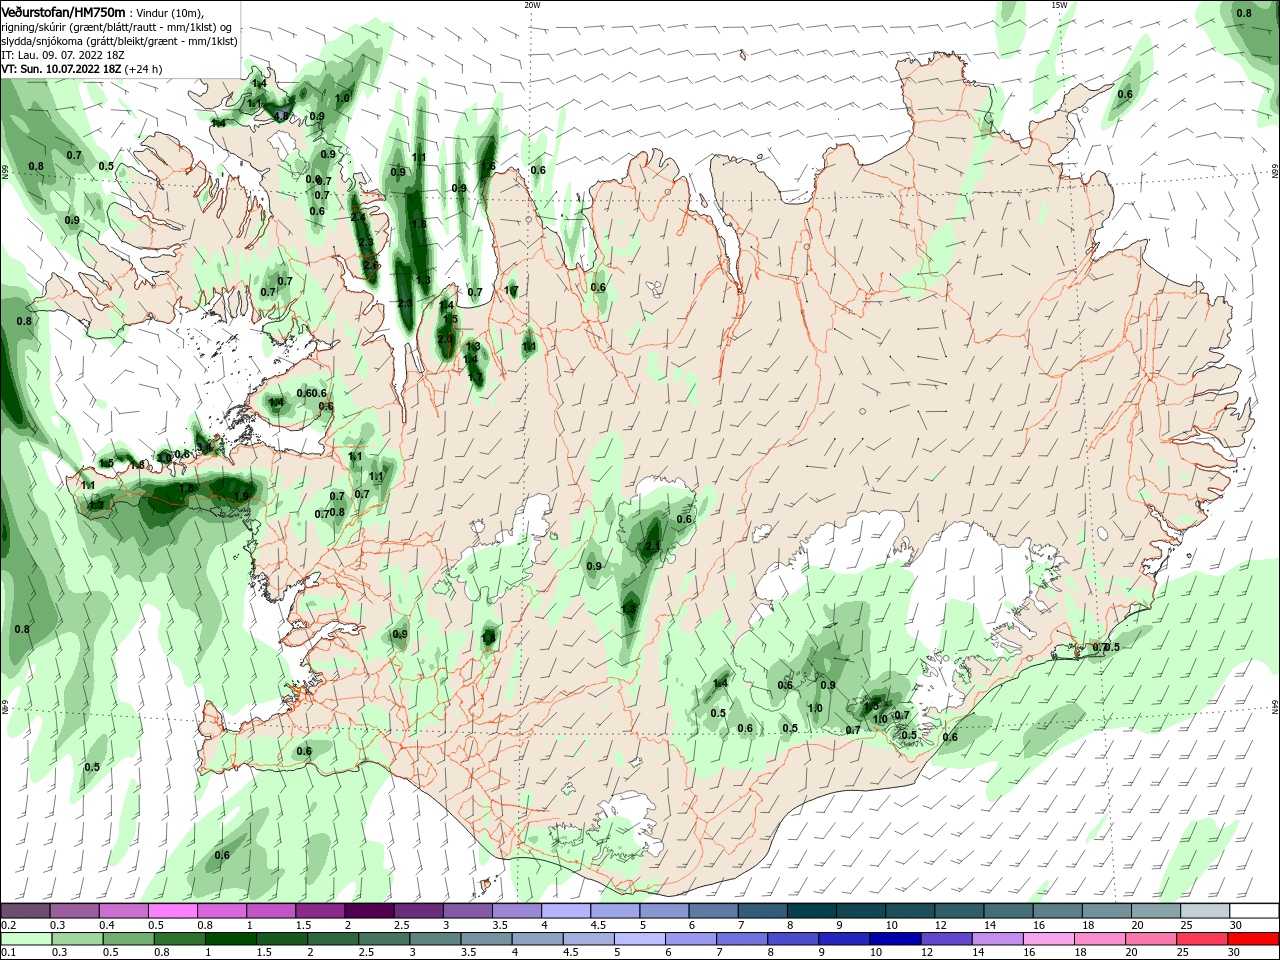Viewport: 1280px width, 960px height.
Task: Click the 'Veðurstofan/HM750m' title text
Action: (x=63, y=11)
